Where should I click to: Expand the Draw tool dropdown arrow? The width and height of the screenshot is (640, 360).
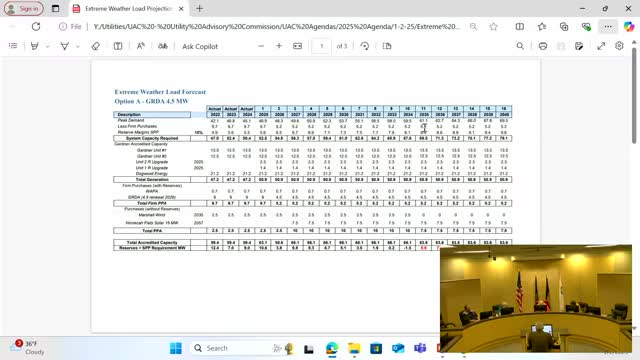pos(78,47)
